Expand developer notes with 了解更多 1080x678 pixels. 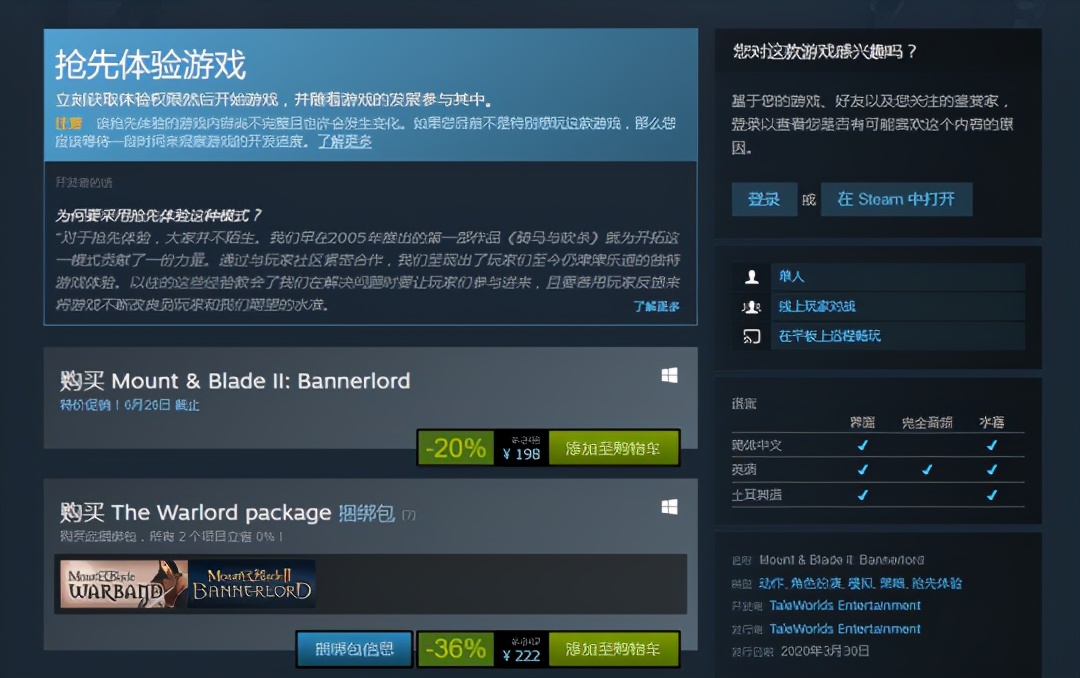656,306
